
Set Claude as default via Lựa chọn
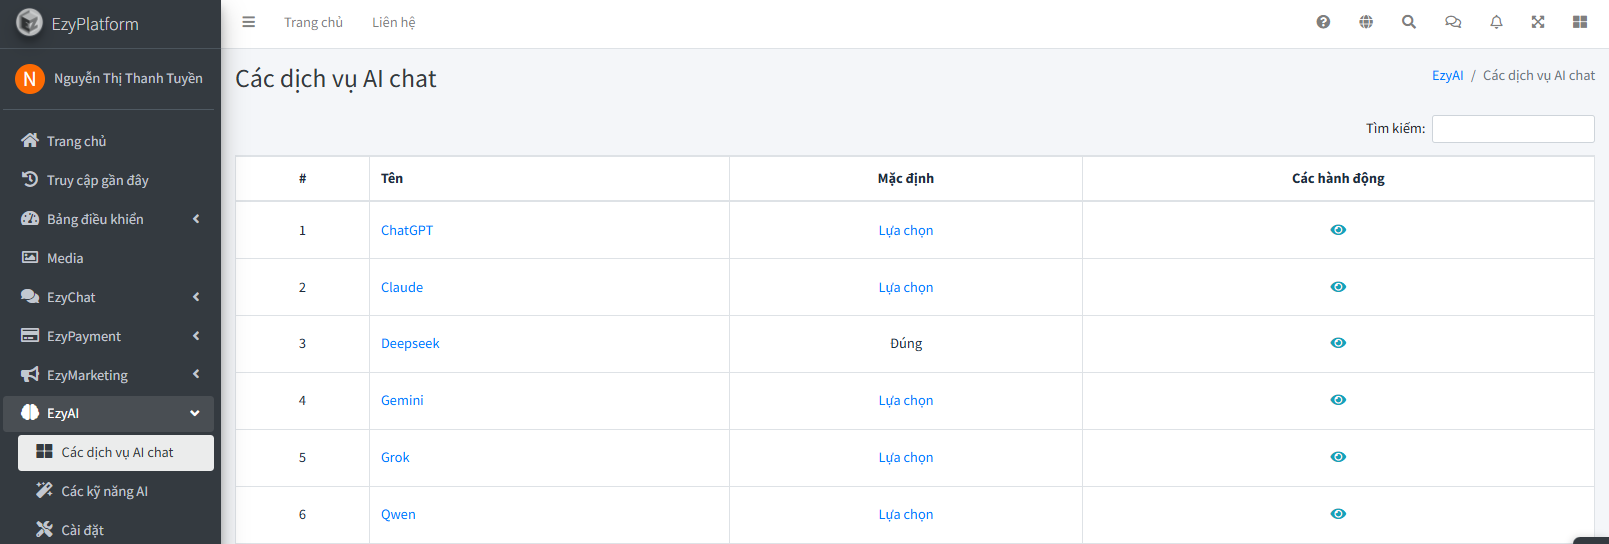tap(906, 287)
